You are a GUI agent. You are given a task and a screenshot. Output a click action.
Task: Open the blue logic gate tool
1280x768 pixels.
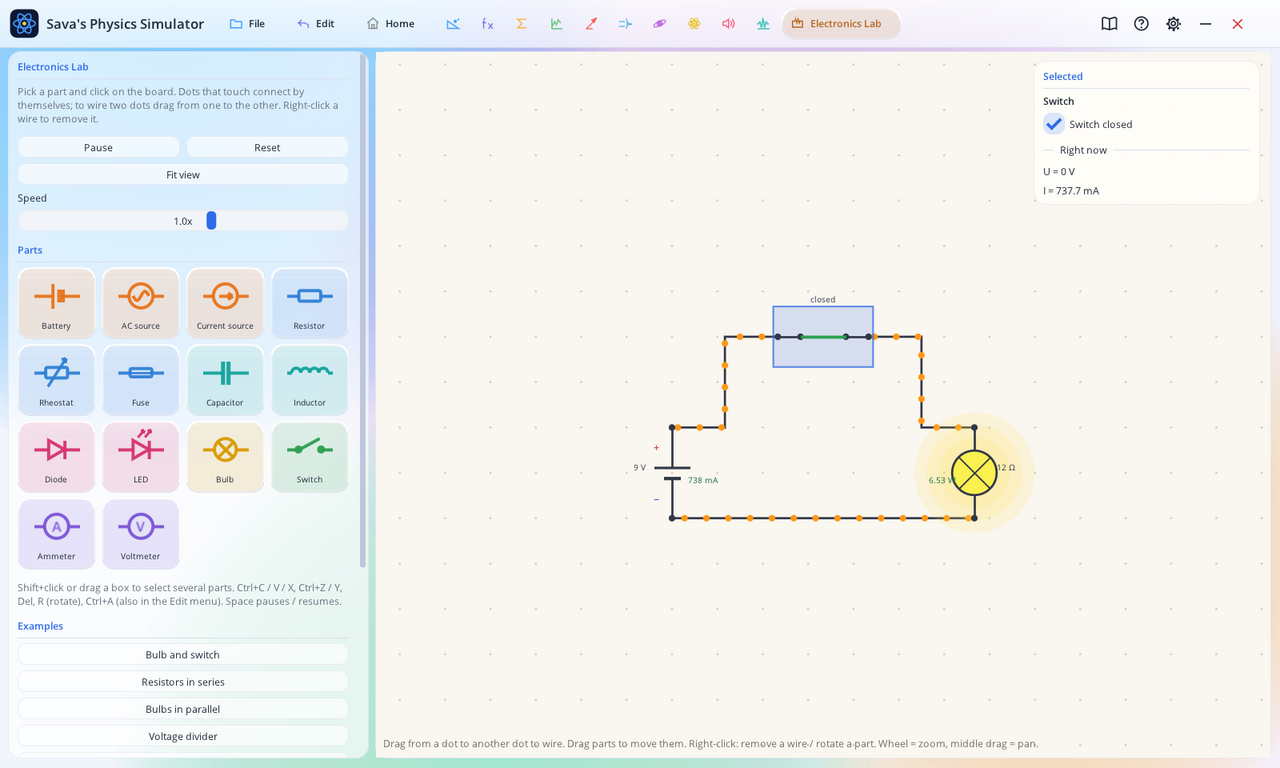(x=625, y=24)
